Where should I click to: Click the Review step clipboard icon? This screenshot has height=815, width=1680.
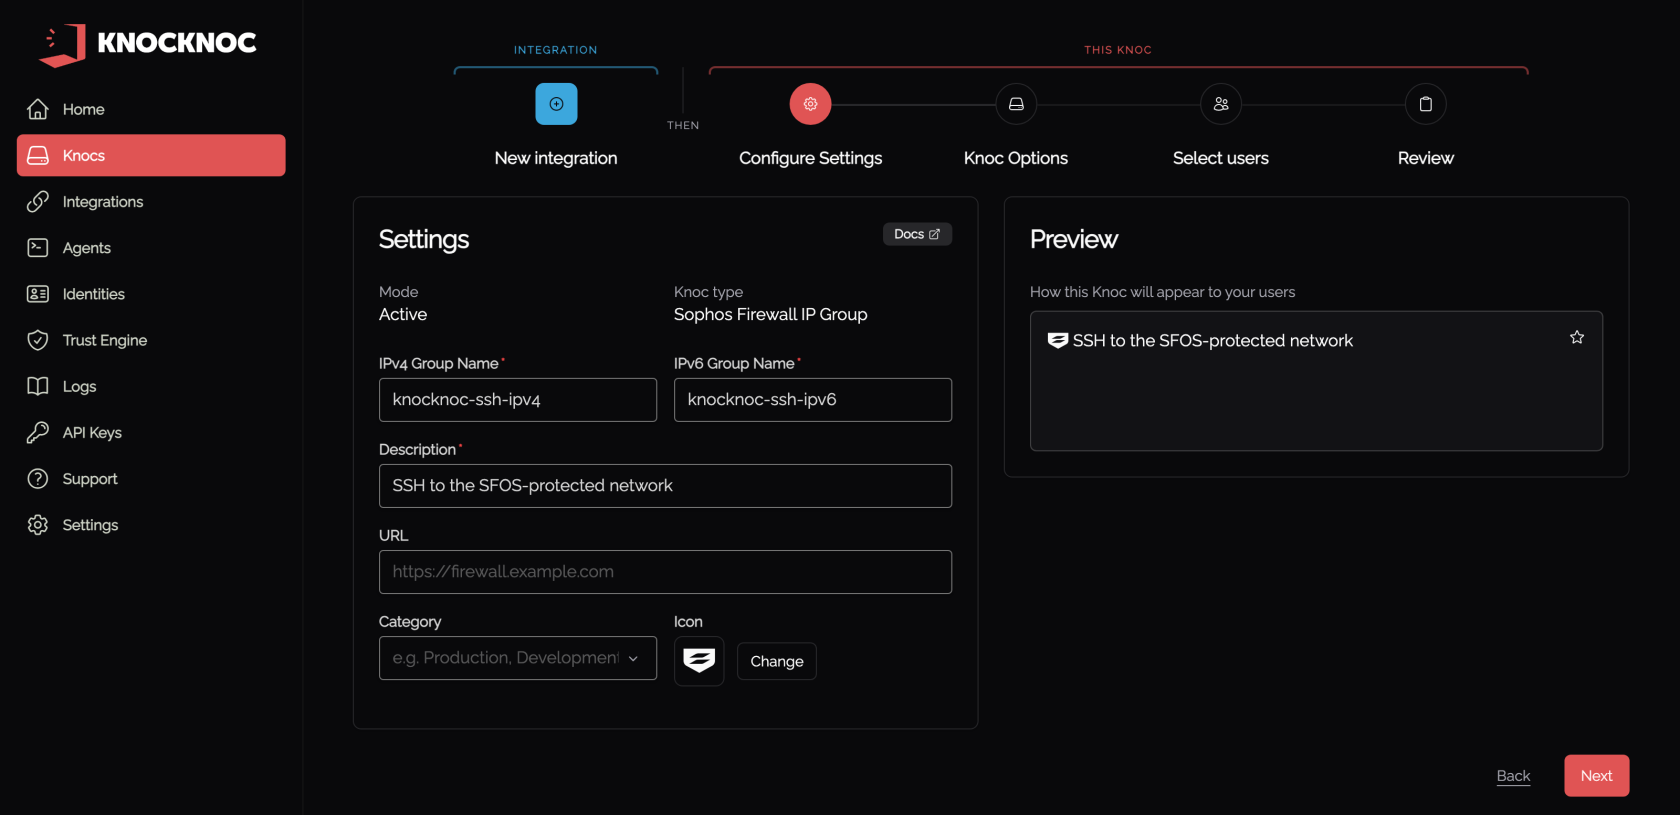[x=1426, y=104]
